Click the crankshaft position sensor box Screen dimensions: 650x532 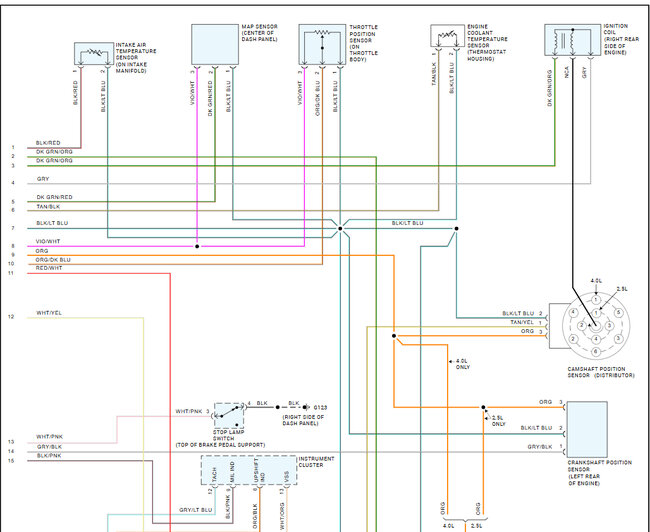pos(587,429)
